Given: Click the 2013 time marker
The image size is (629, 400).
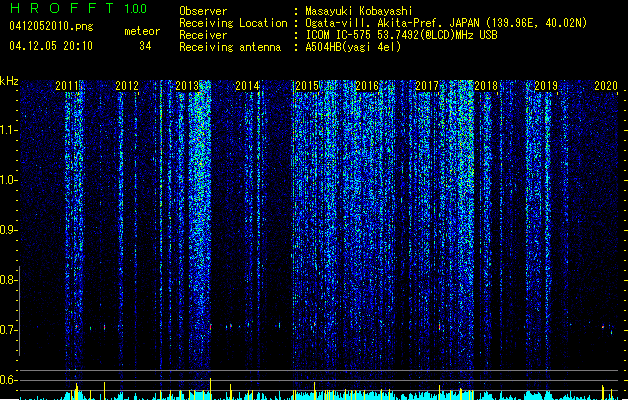Looking at the screenshot, I should tap(187, 85).
